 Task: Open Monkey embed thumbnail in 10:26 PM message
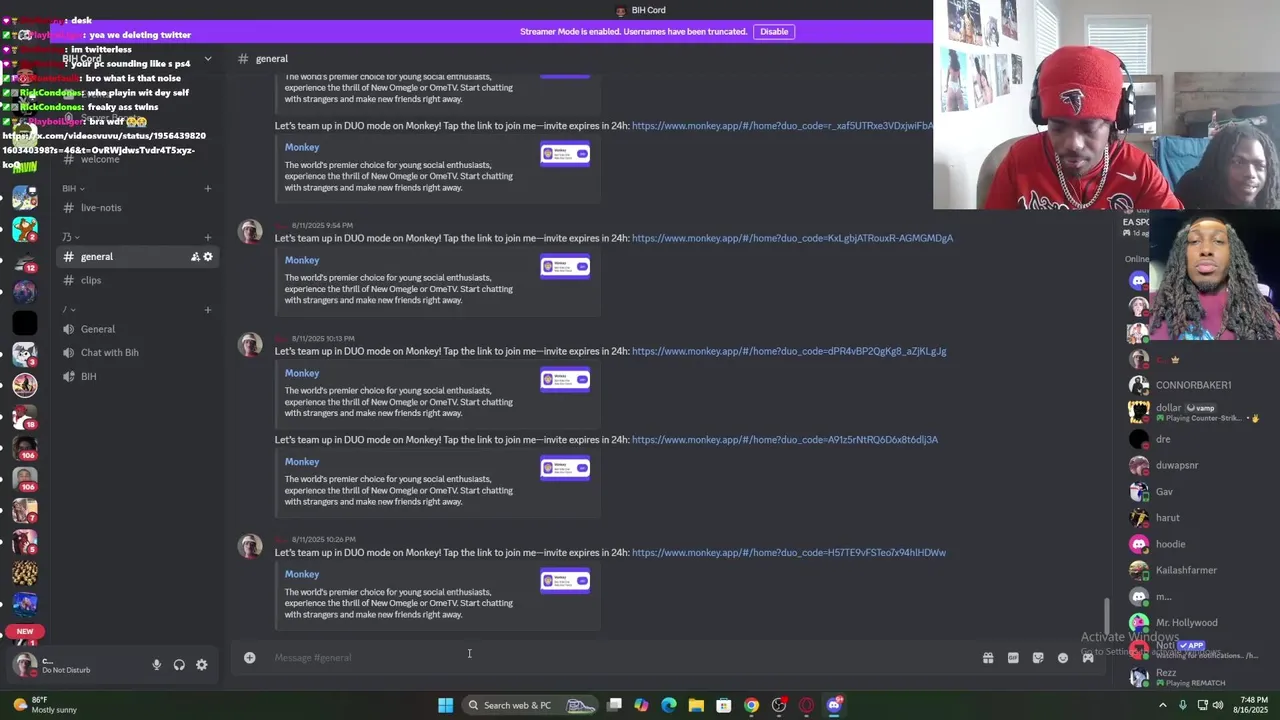(565, 581)
